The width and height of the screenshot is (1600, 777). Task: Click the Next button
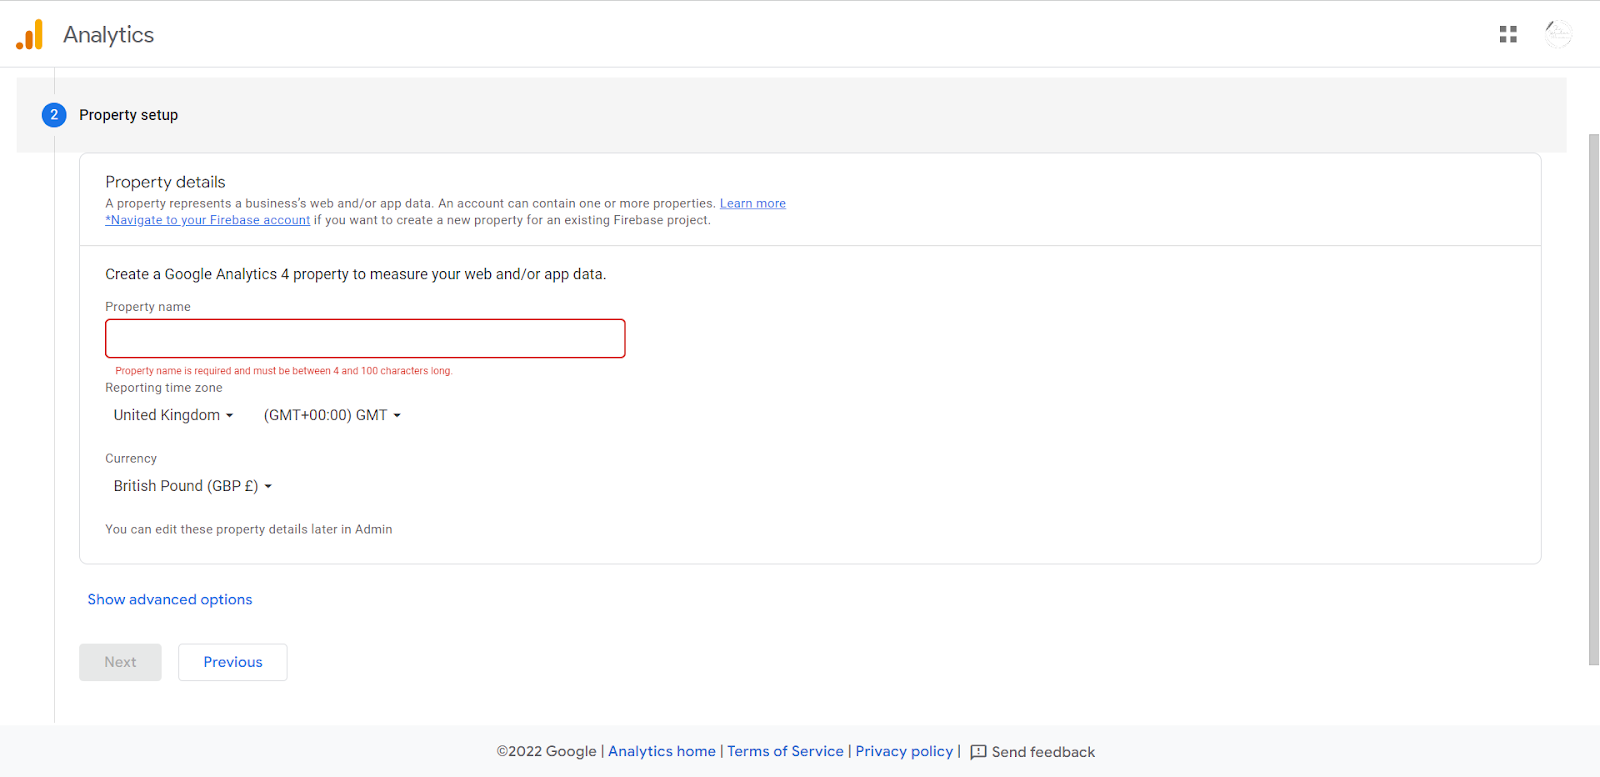tap(120, 662)
